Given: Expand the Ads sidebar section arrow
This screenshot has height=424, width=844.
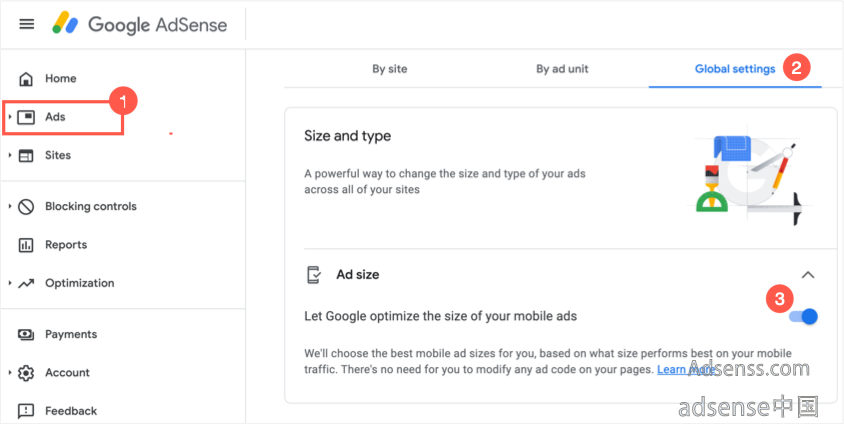Looking at the screenshot, I should coord(10,117).
